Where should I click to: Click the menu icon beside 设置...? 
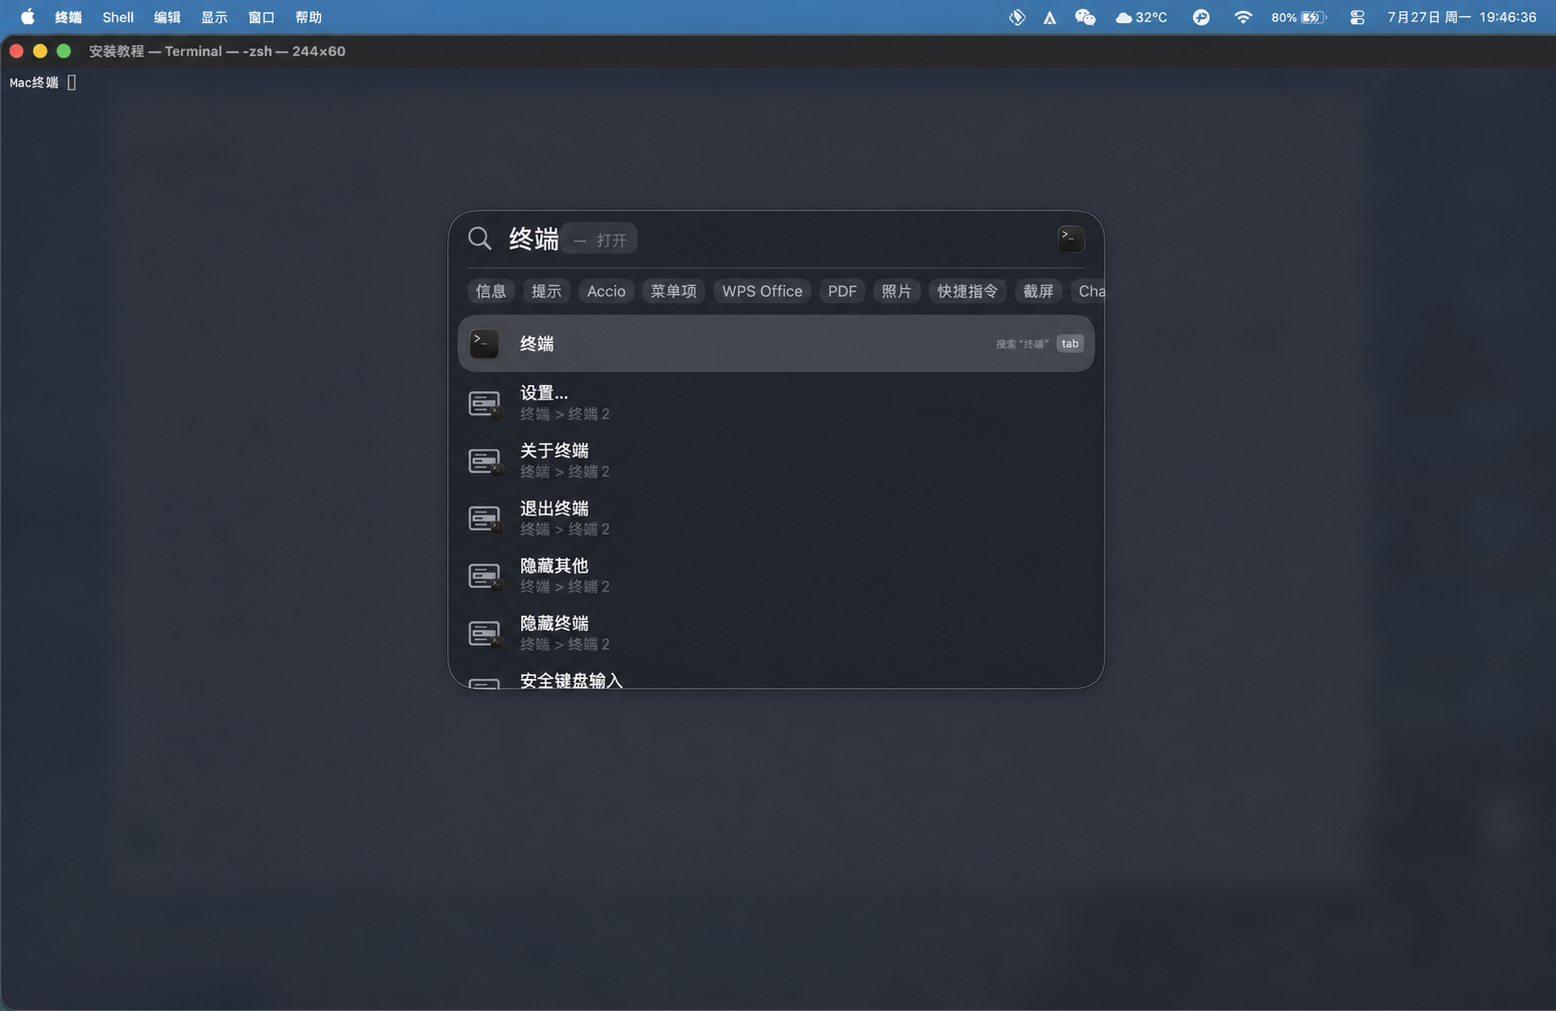485,404
